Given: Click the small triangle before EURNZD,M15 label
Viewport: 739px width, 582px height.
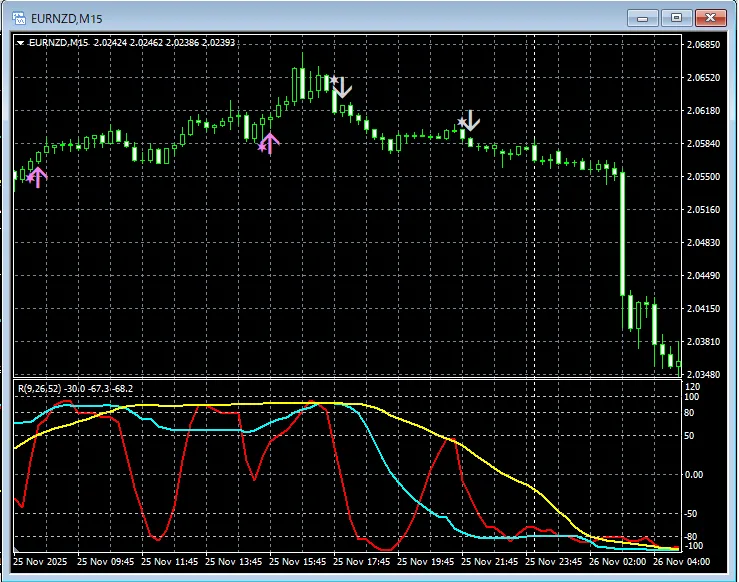Looking at the screenshot, I should click(x=20, y=43).
